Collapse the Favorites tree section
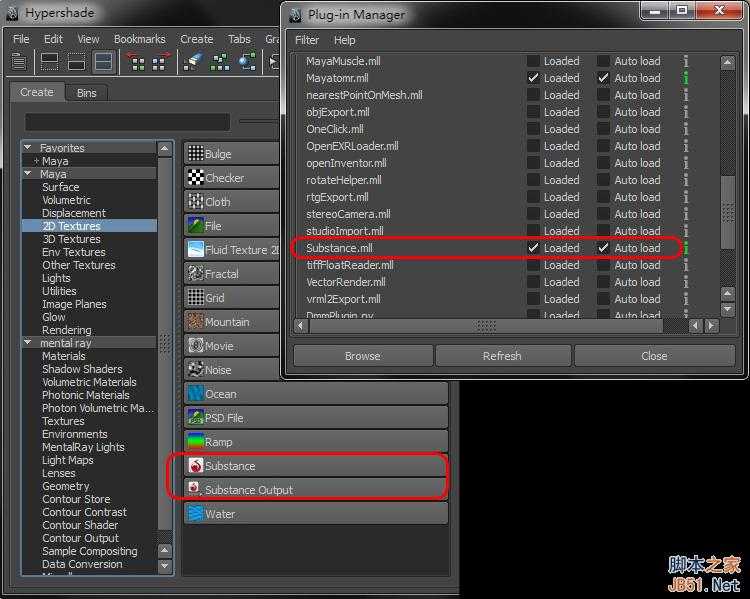The width and height of the screenshot is (750, 599). (28, 147)
